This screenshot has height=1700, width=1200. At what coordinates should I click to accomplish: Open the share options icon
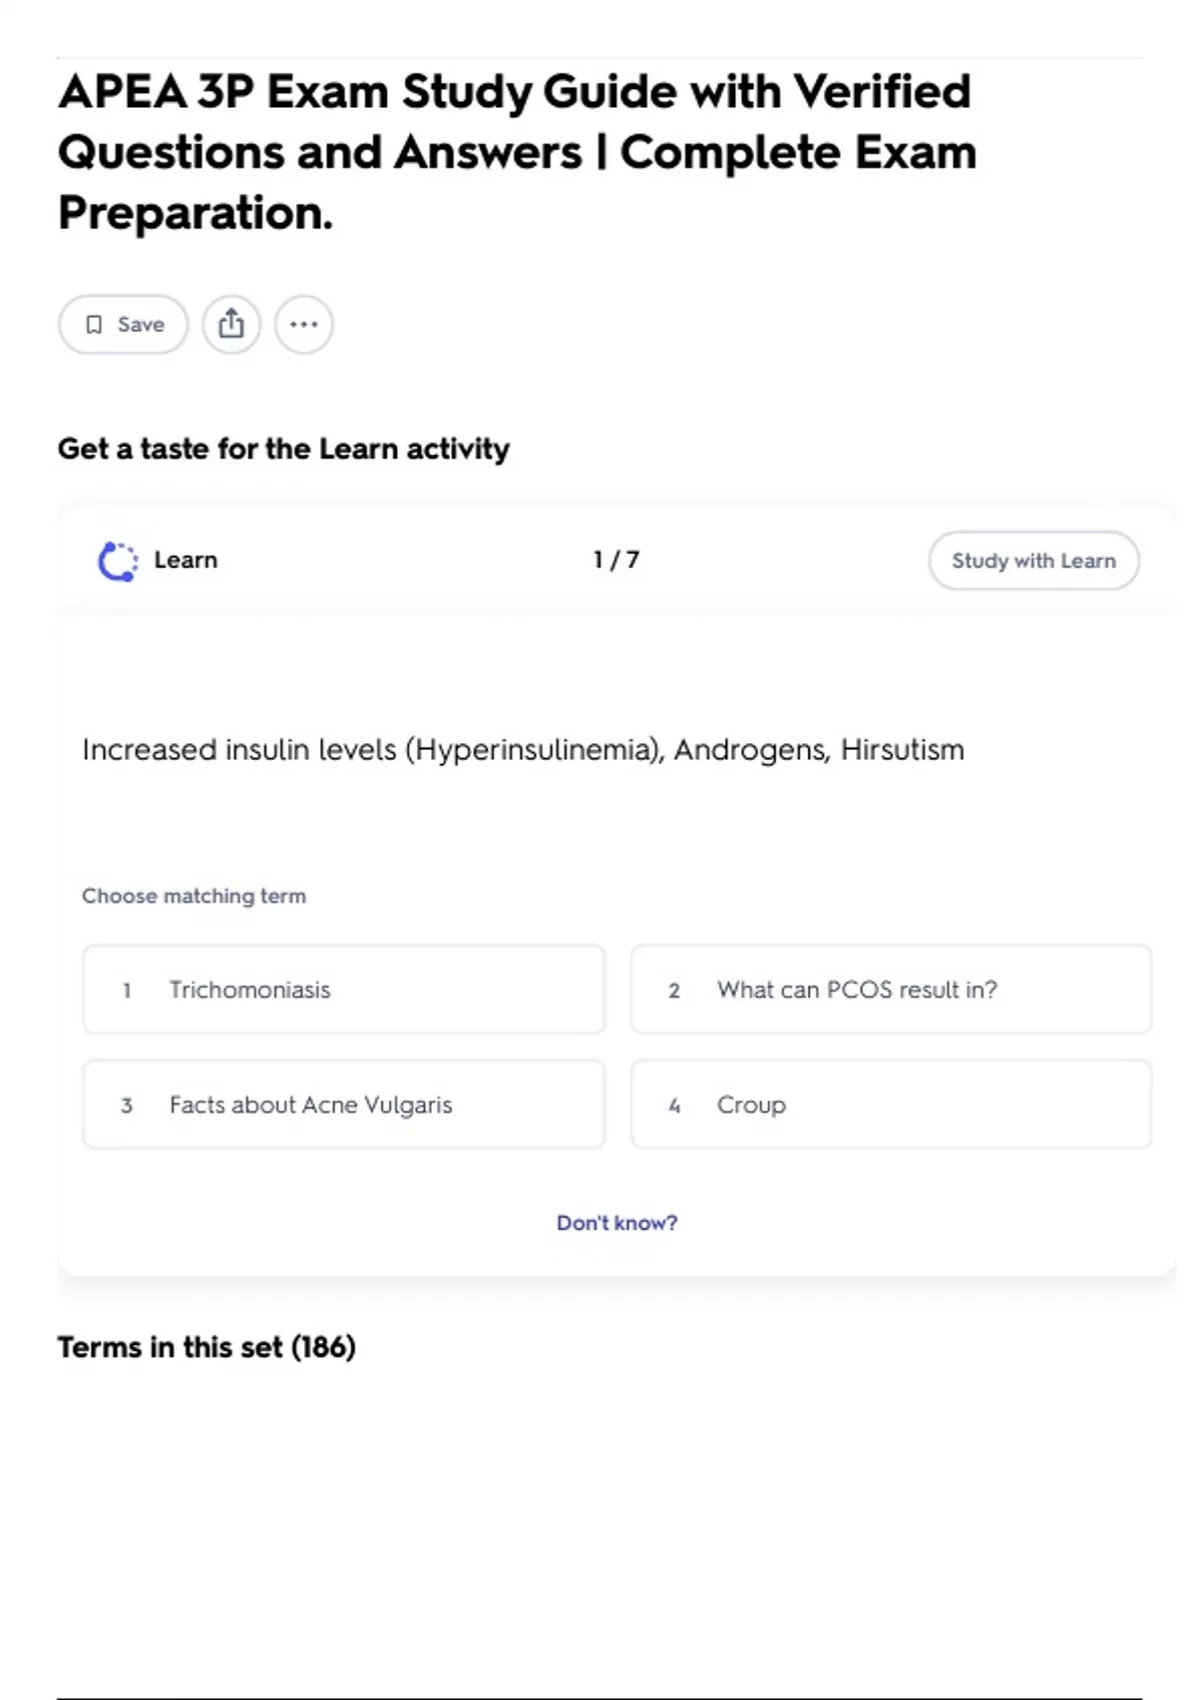pyautogui.click(x=231, y=324)
